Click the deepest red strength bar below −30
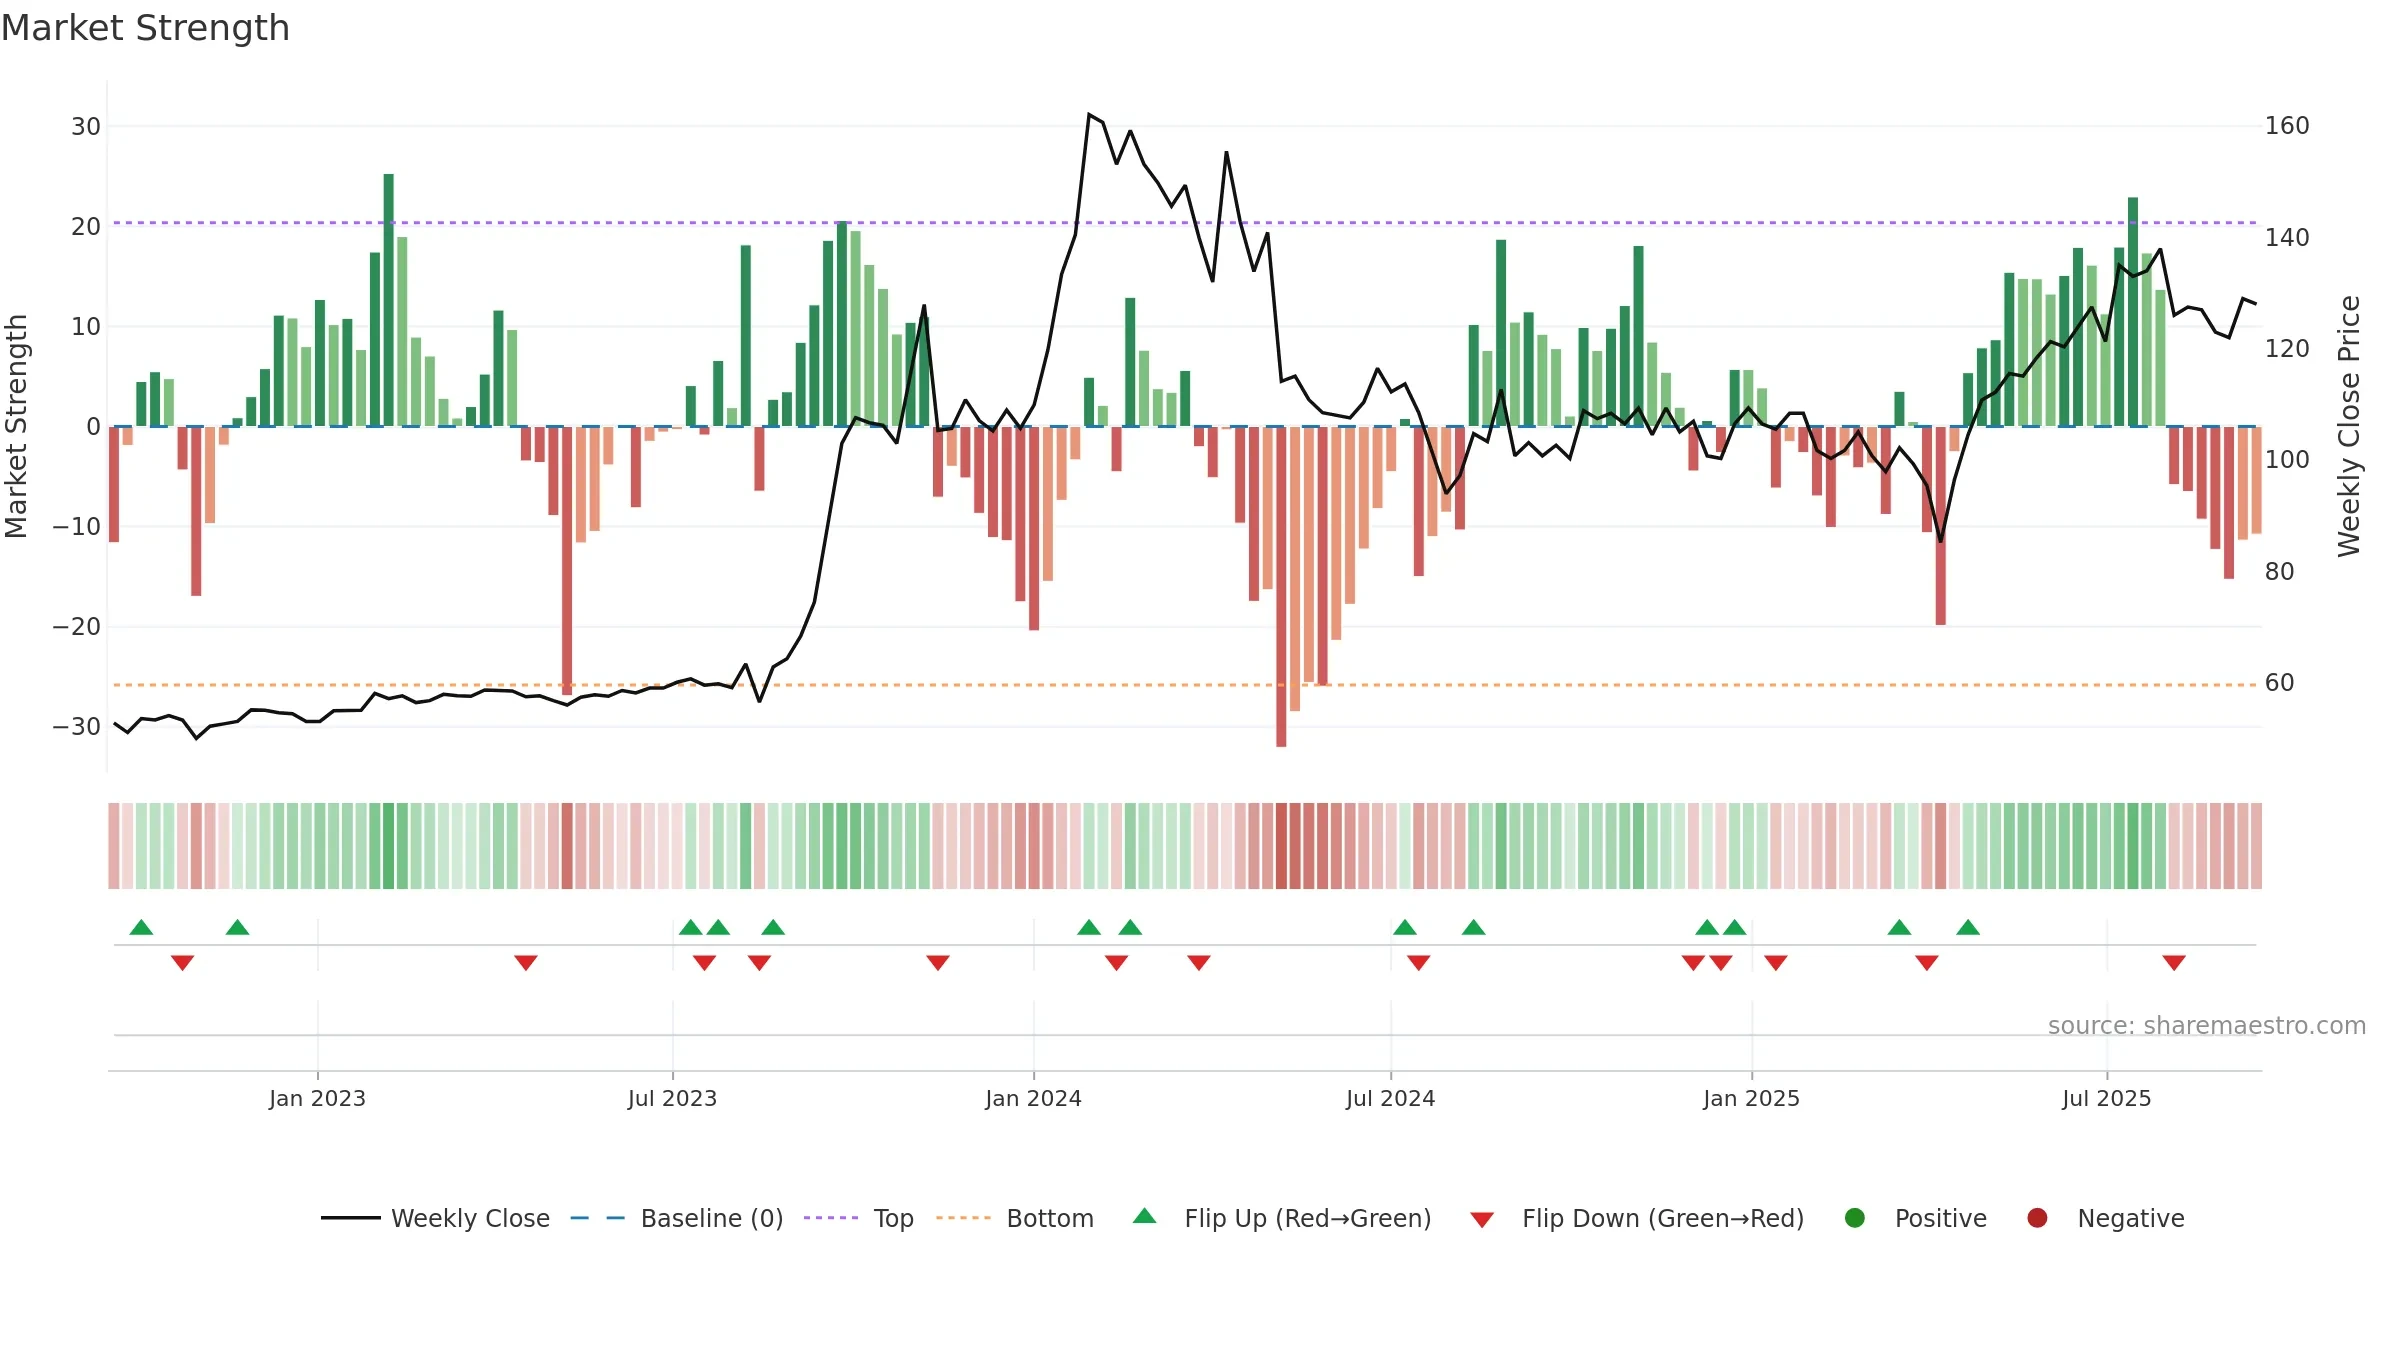 pyautogui.click(x=1281, y=586)
